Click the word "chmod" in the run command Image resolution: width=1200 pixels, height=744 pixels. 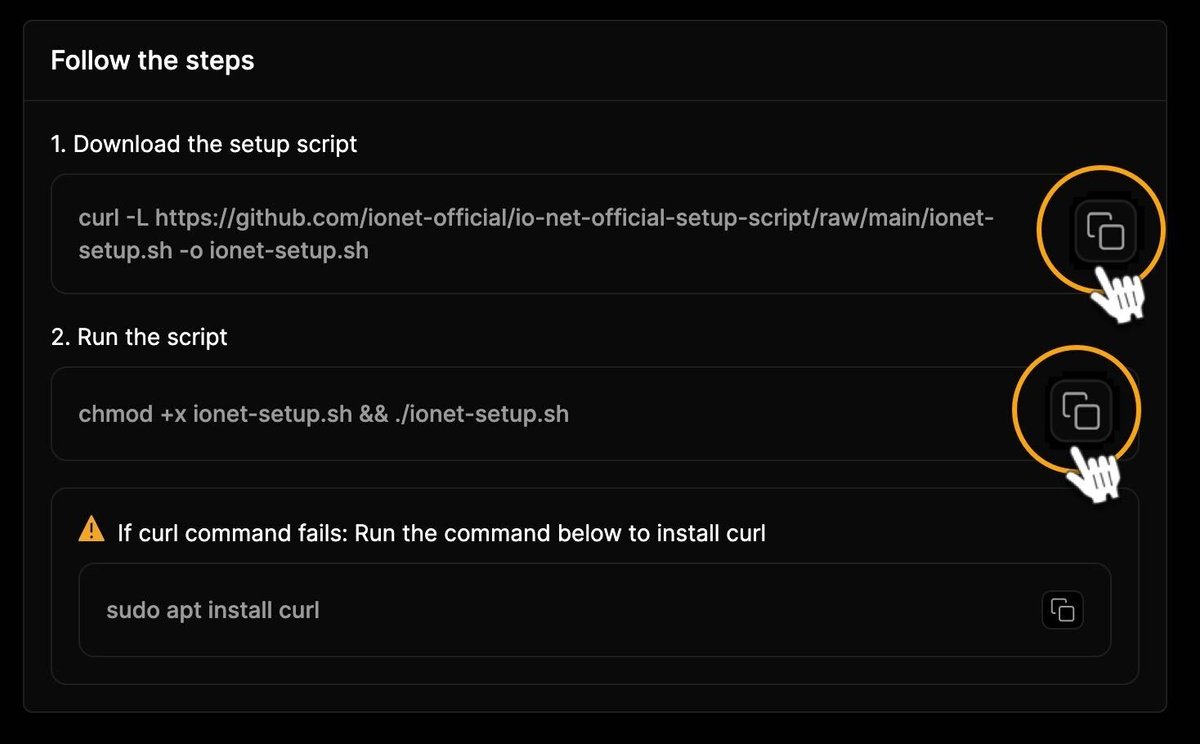click(115, 413)
